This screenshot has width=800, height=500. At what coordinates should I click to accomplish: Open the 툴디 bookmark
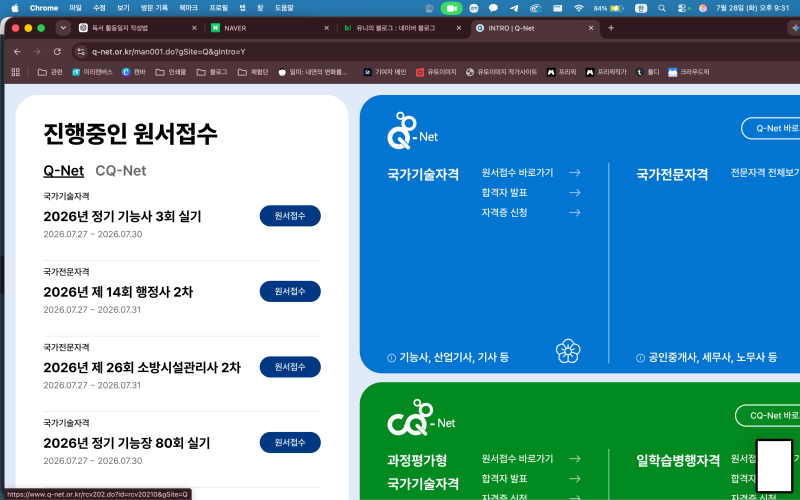pyautogui.click(x=648, y=72)
